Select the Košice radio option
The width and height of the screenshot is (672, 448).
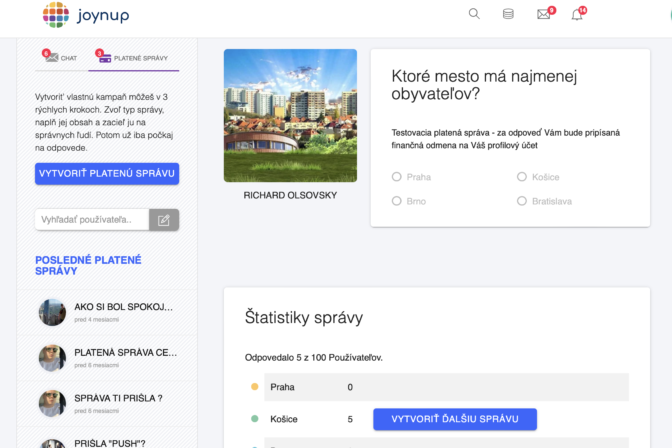coord(522,177)
